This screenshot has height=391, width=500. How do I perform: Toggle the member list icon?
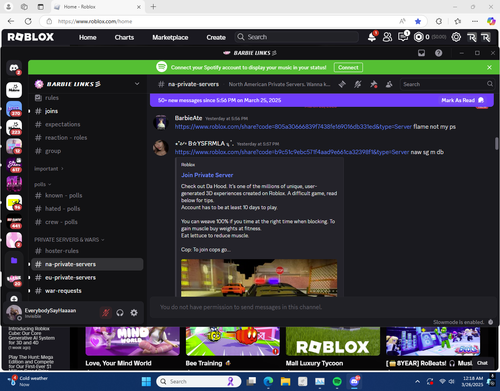[389, 84]
